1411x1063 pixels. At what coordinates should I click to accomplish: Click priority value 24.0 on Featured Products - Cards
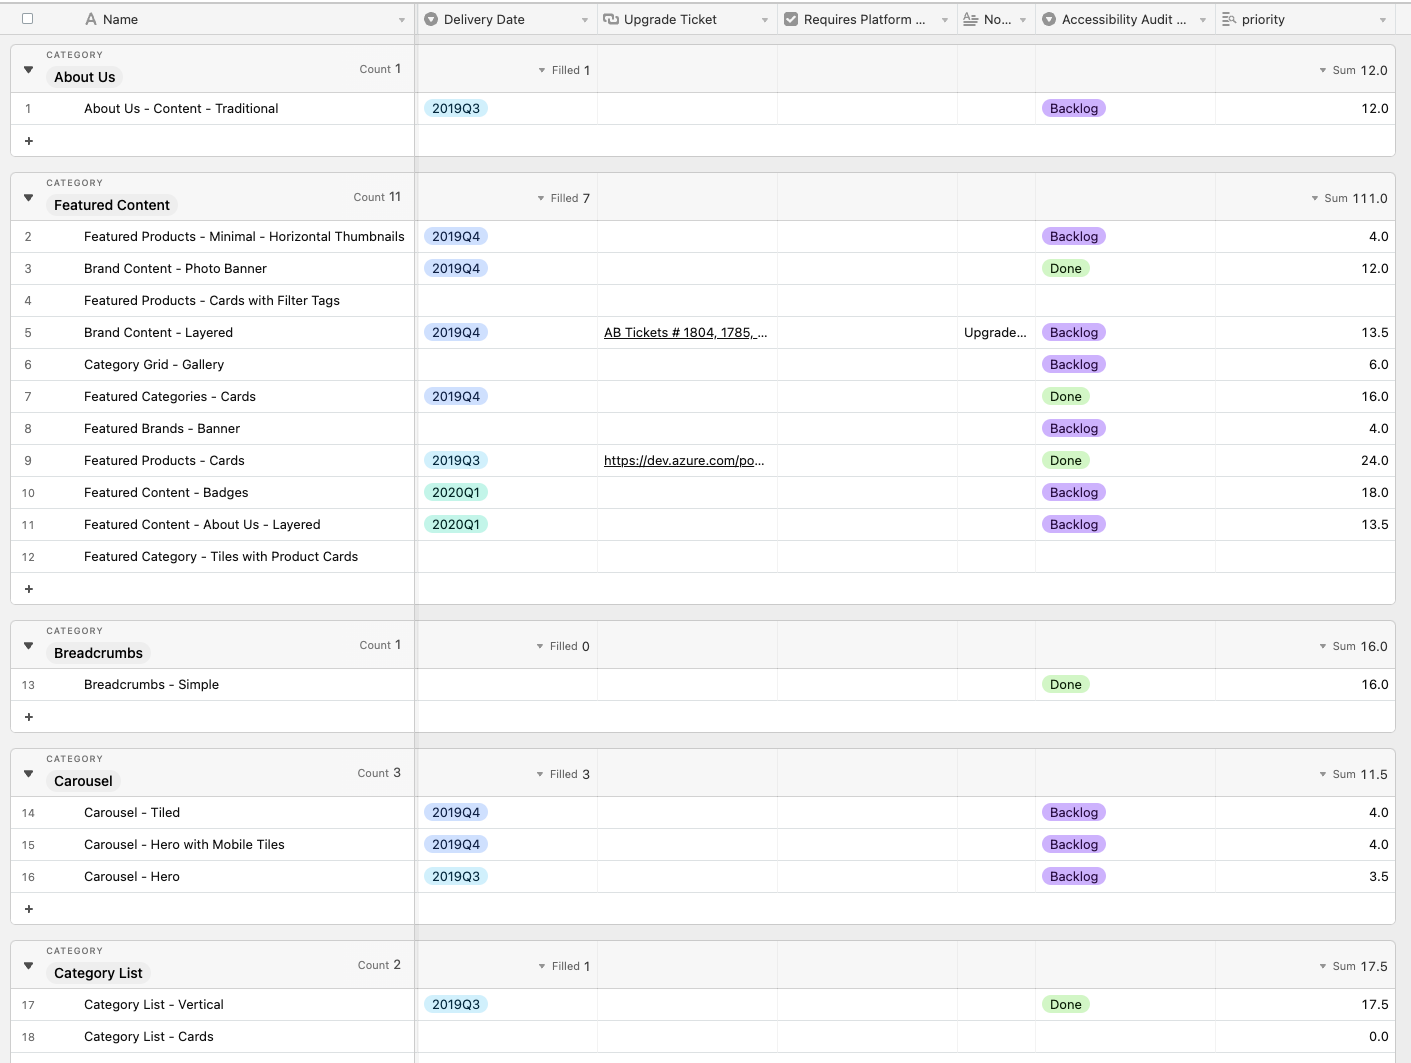tap(1374, 461)
